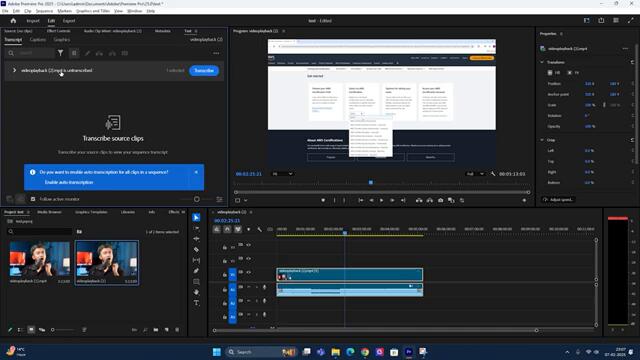640x360 pixels.
Task: Toggle snapping magnet in timeline
Action: click(227, 229)
